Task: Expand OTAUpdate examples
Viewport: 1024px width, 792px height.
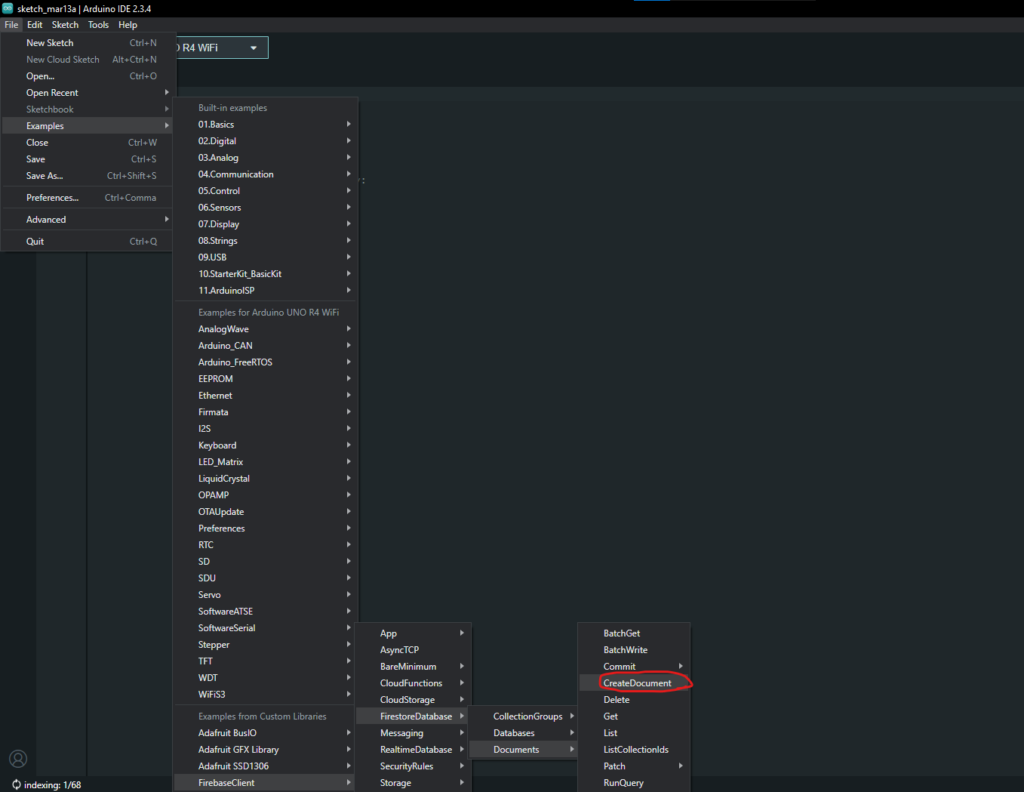Action: tap(266, 512)
